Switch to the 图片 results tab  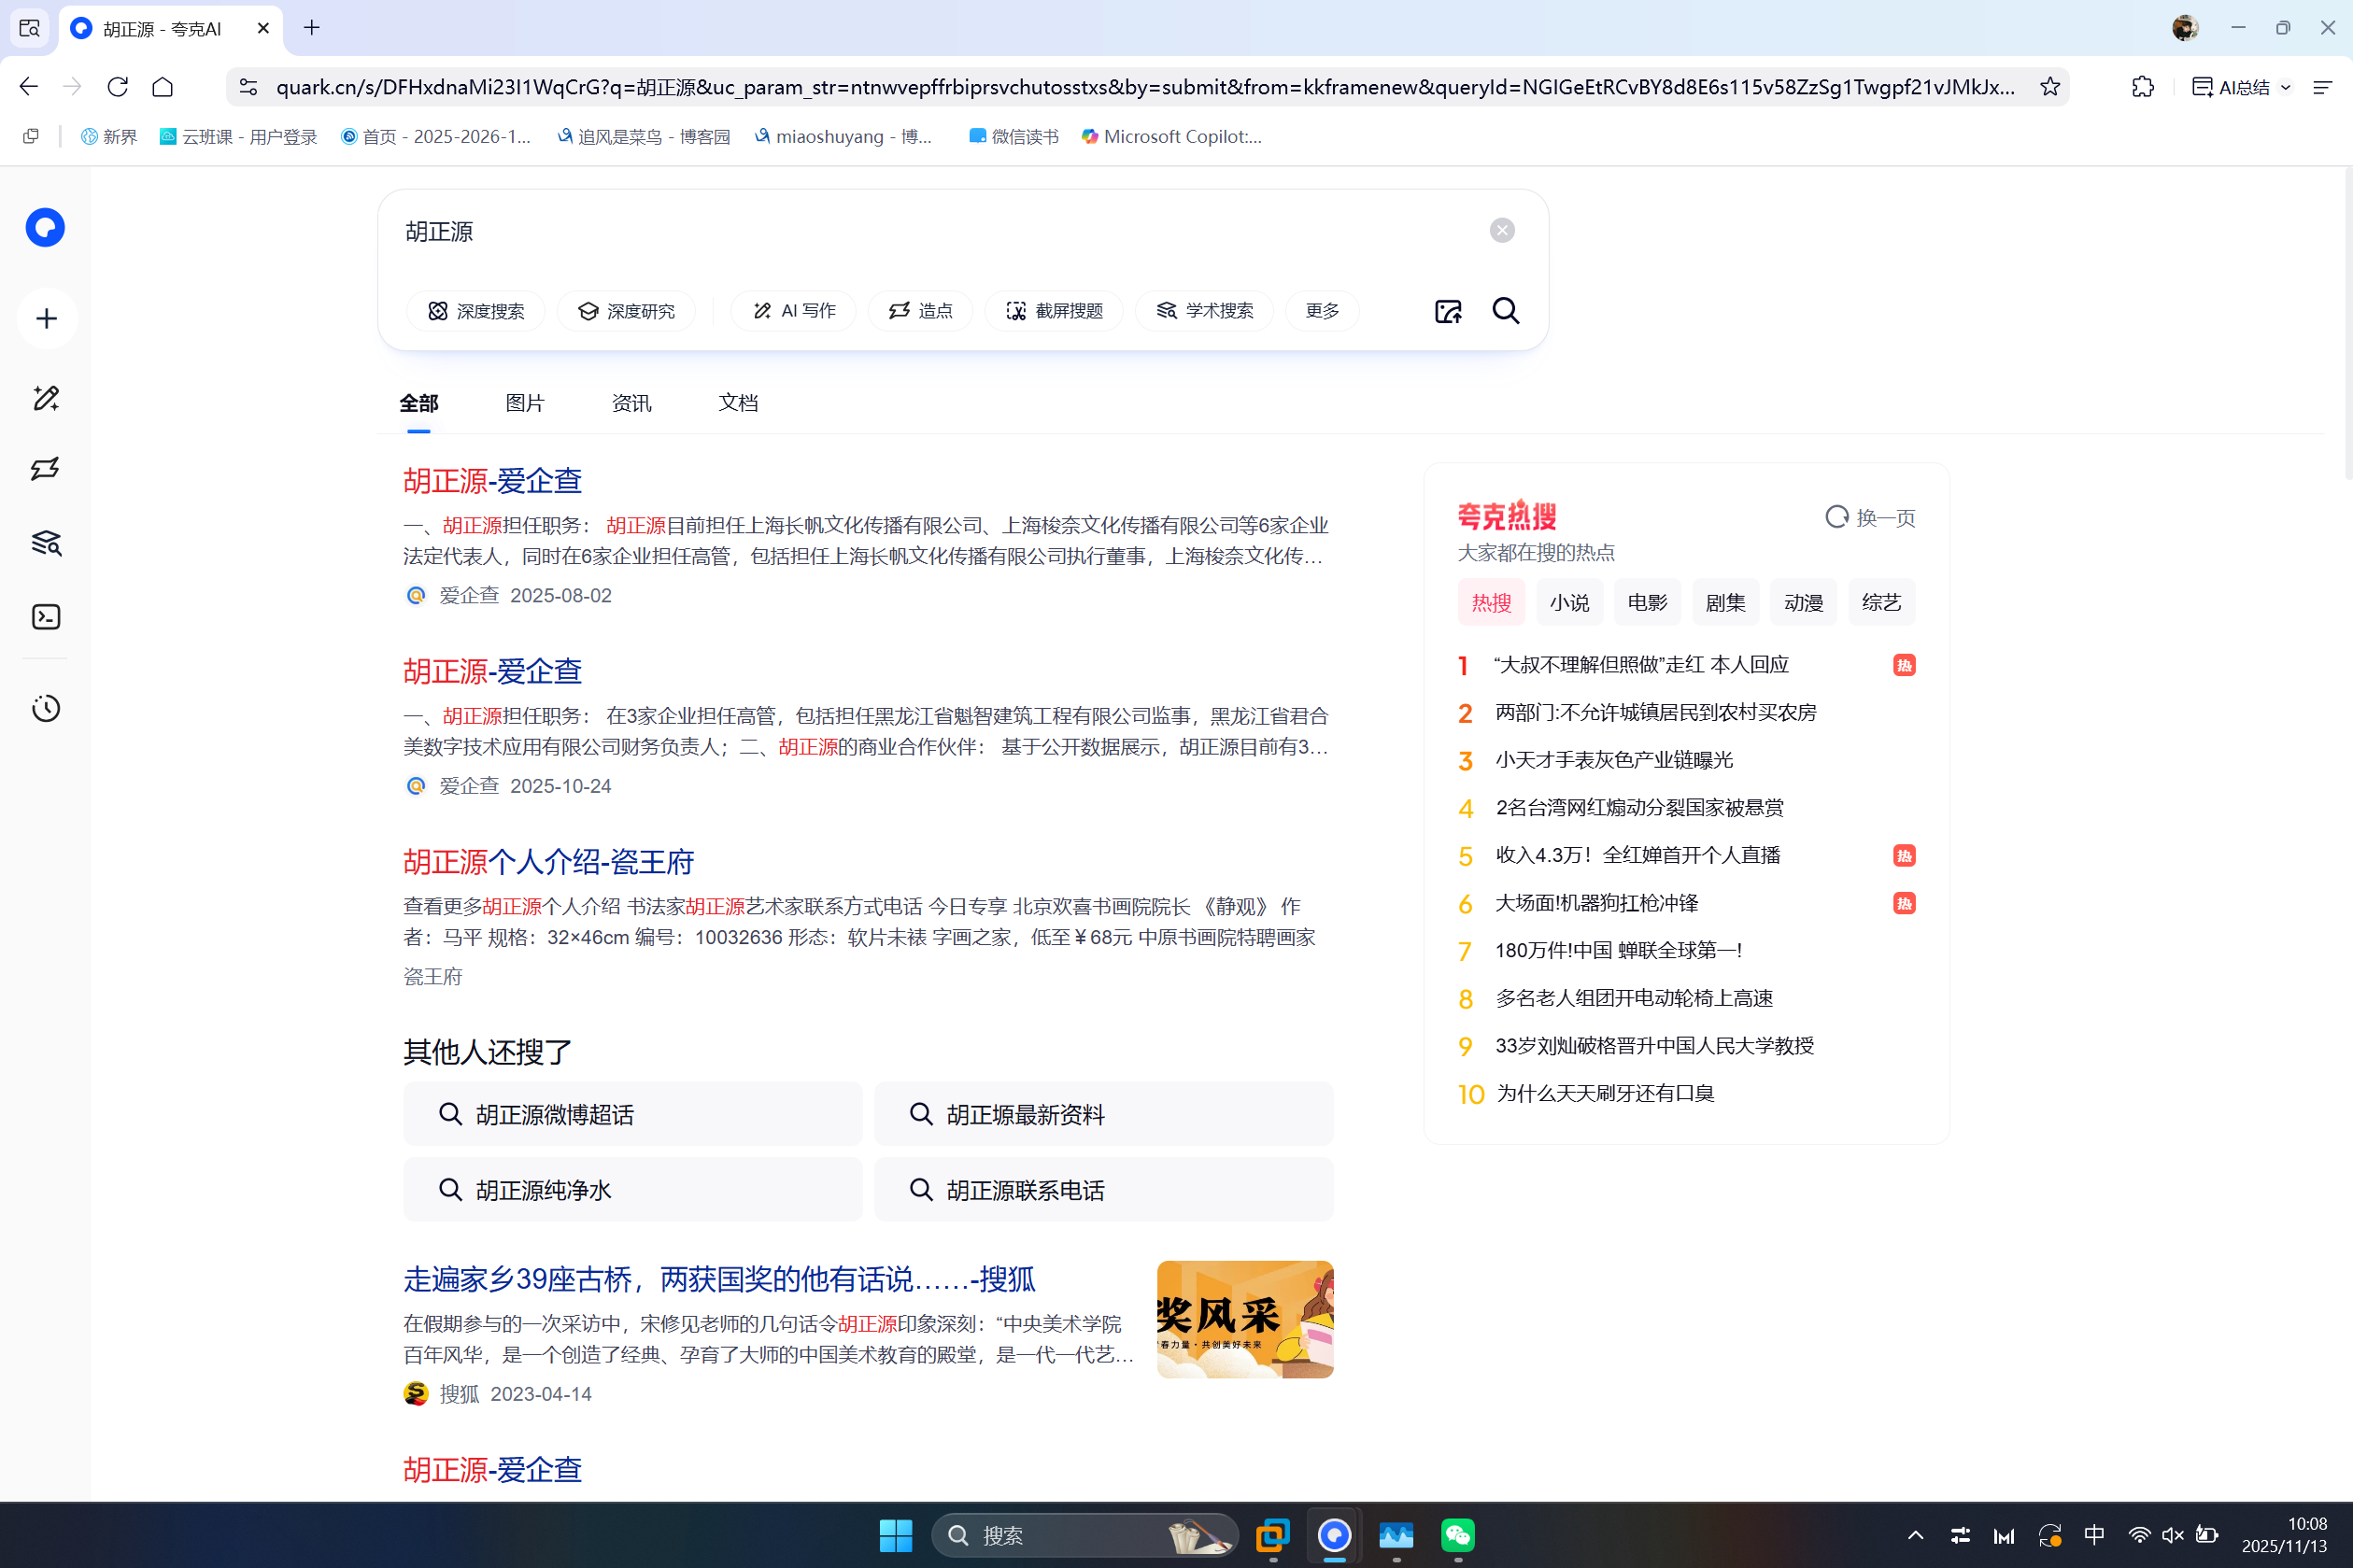click(x=525, y=402)
